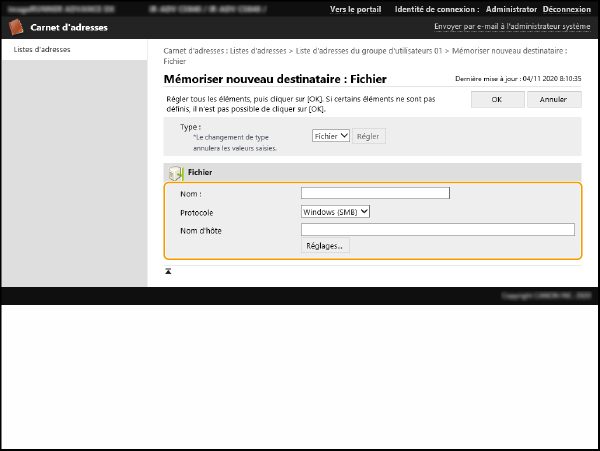Click the Régler button next to Type
The image size is (600, 451).
pyautogui.click(x=368, y=135)
